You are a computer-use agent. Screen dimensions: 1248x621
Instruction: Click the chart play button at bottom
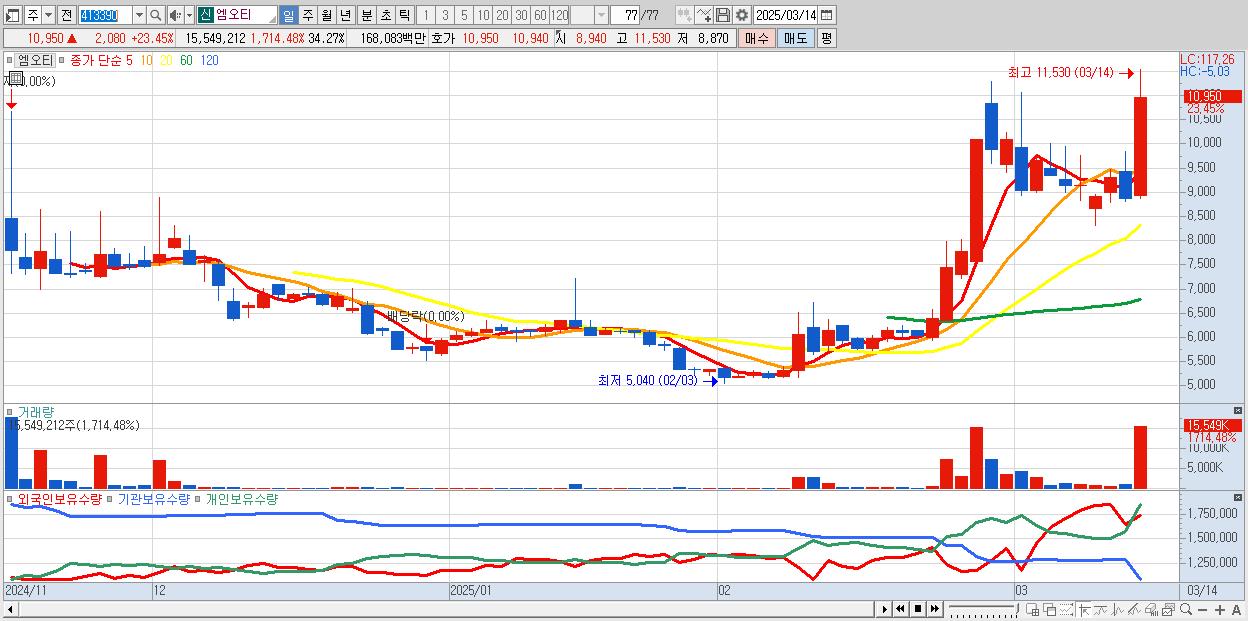coord(884,609)
